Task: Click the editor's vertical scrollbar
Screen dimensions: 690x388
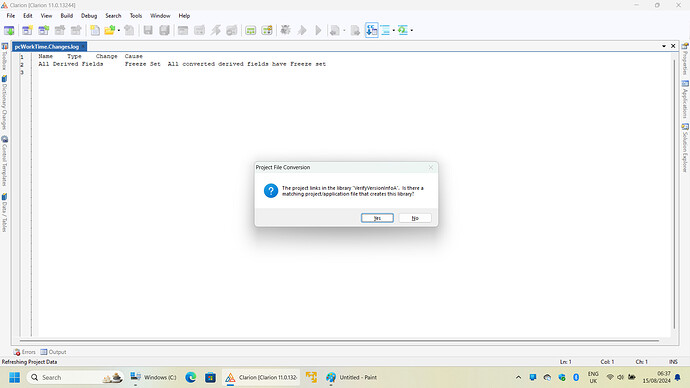Action: pyautogui.click(x=674, y=194)
